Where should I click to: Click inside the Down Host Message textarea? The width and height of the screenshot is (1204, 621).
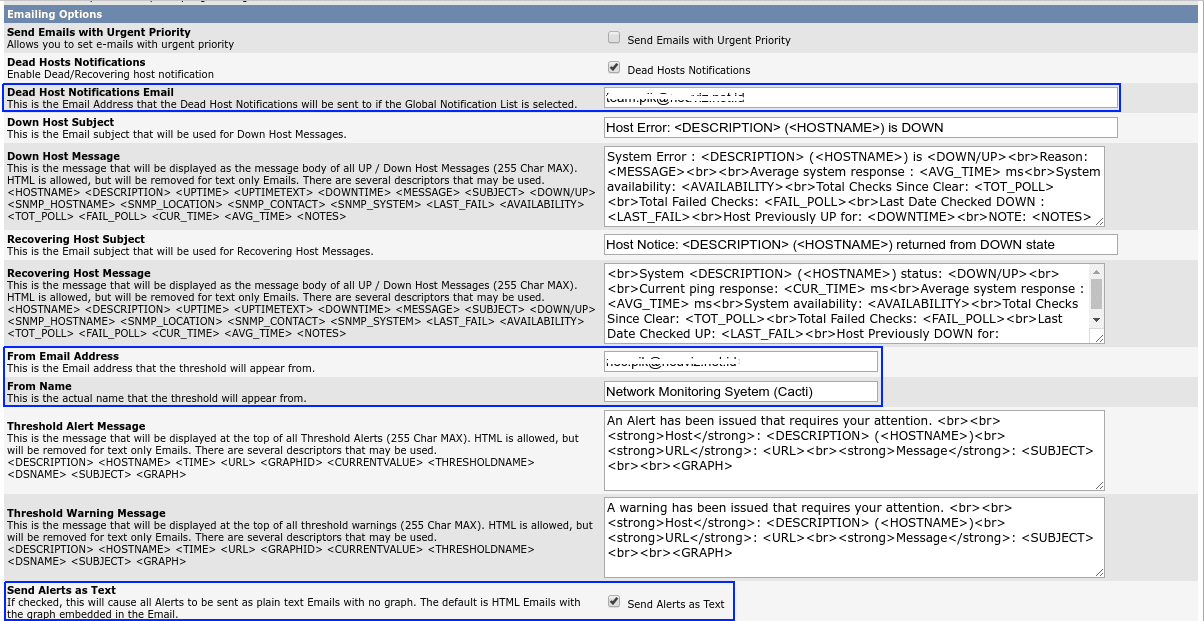[850, 185]
